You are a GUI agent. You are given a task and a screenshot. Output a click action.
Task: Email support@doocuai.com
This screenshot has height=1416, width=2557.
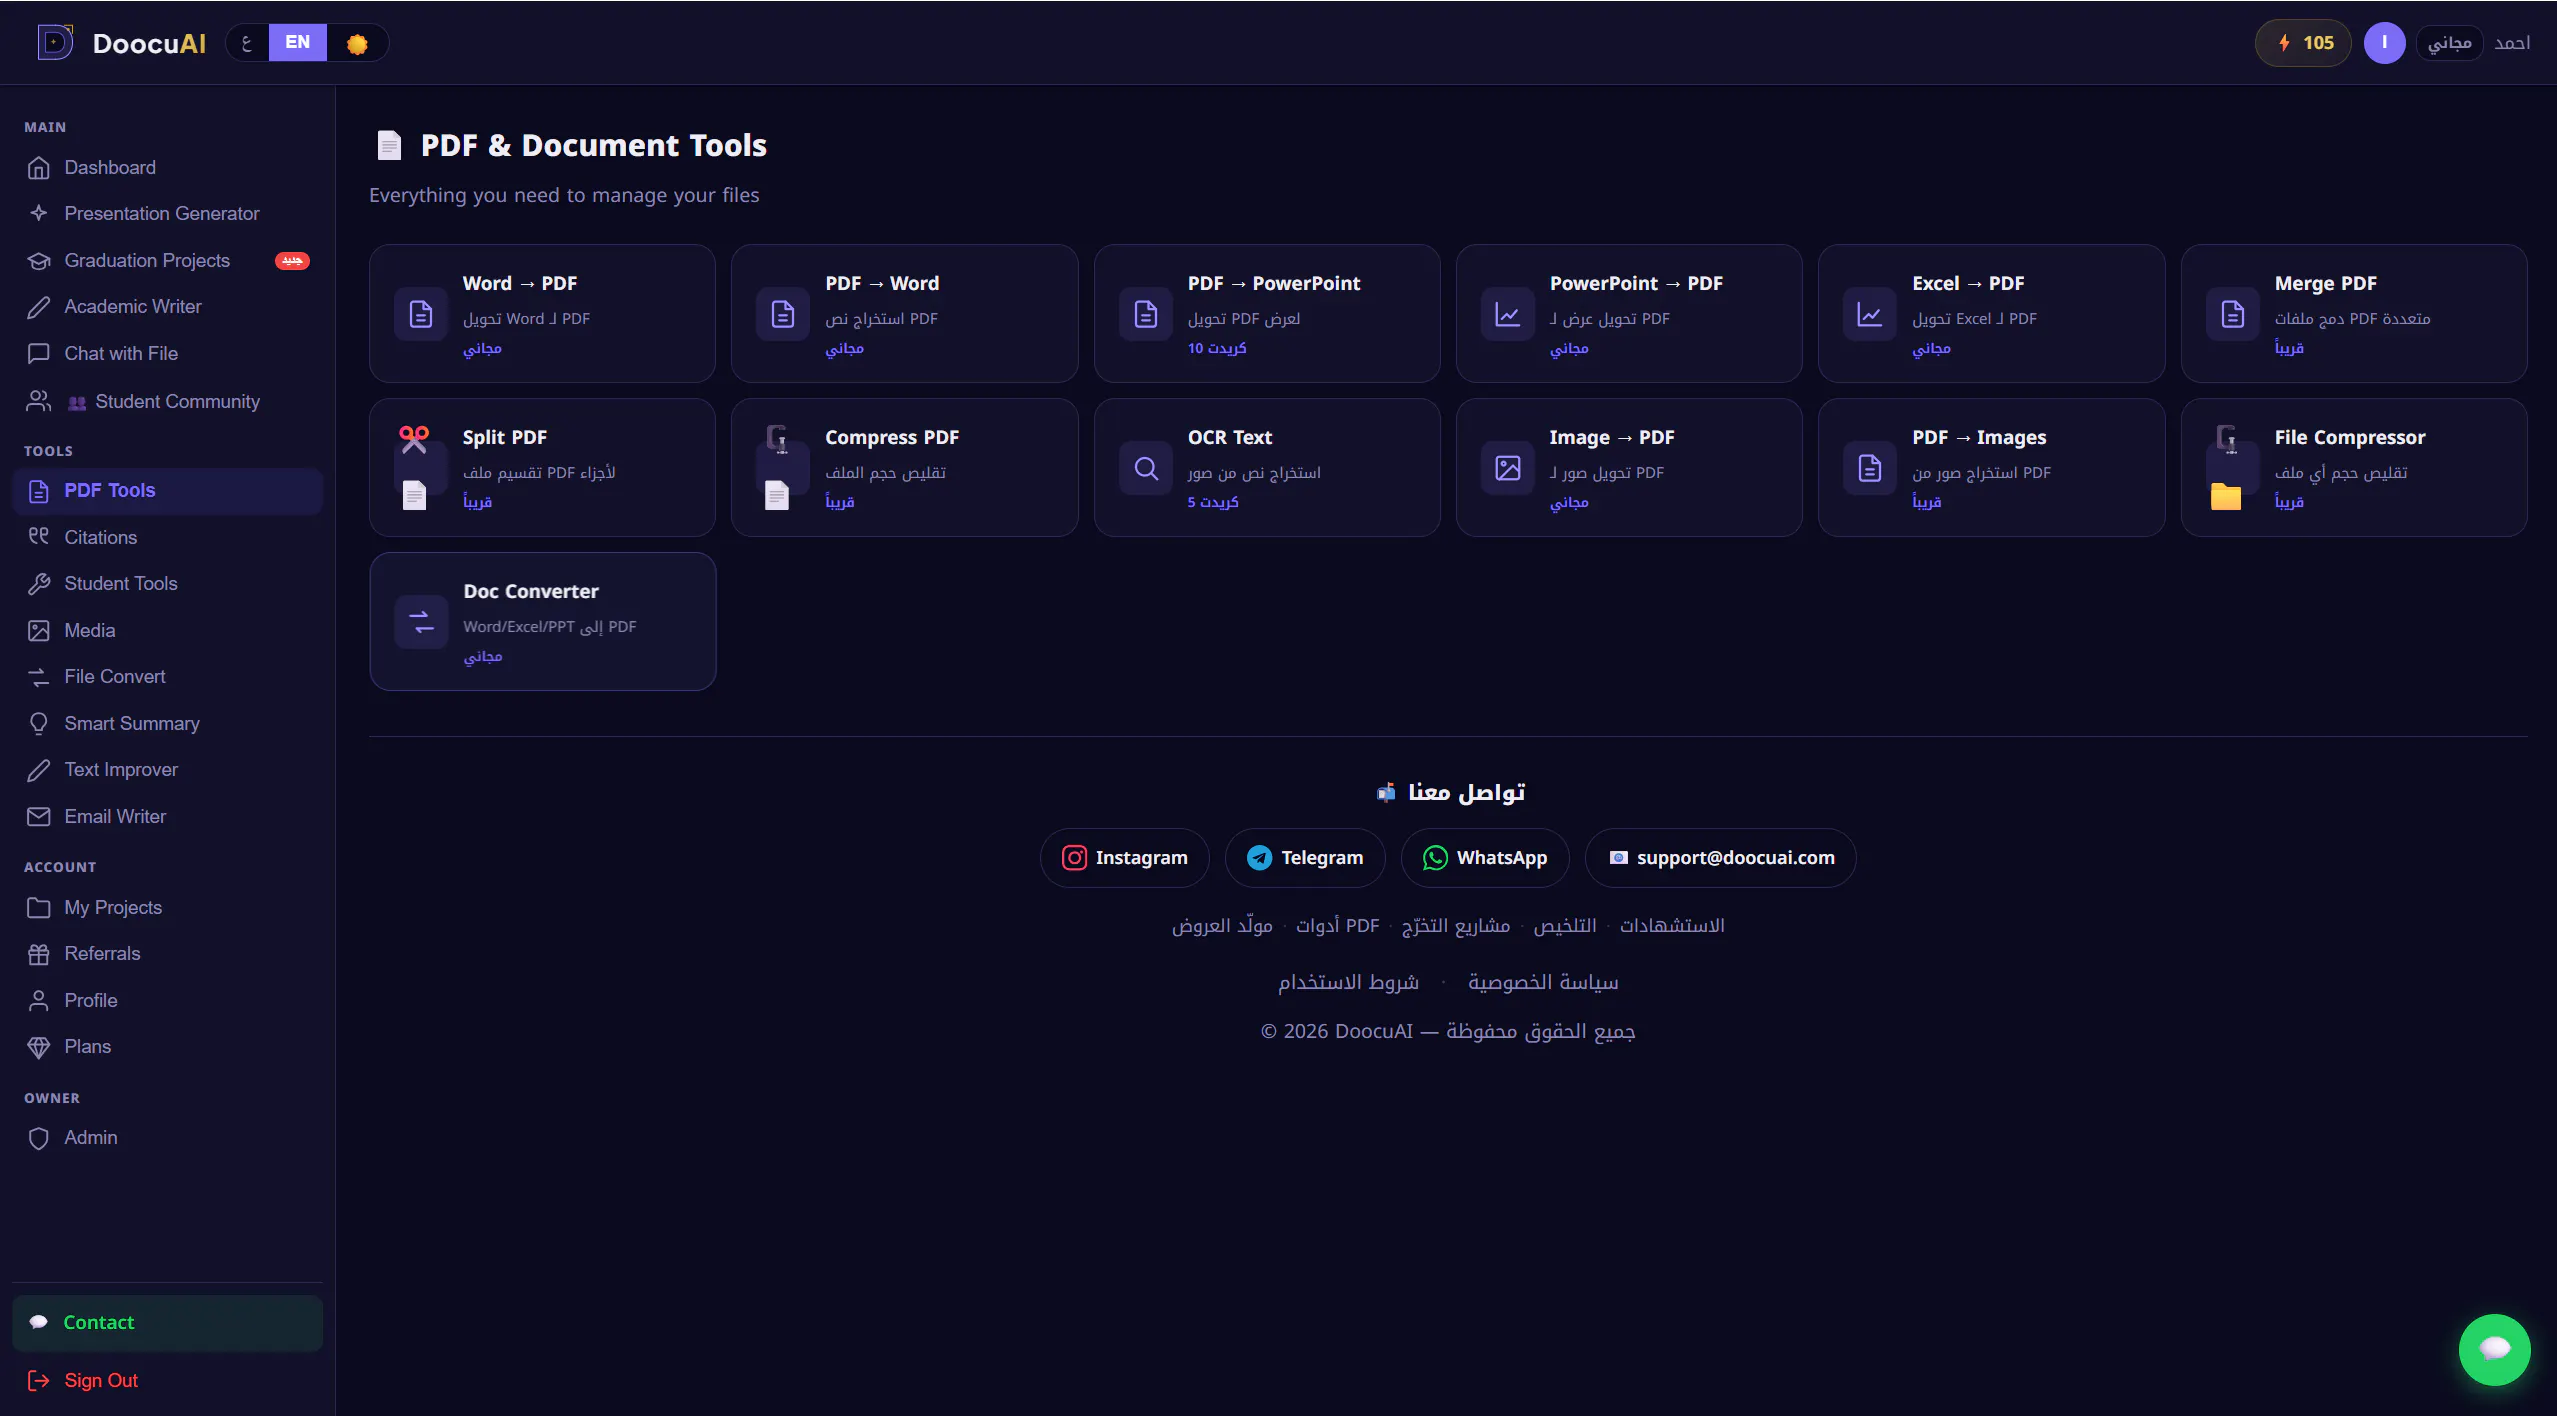click(1721, 858)
